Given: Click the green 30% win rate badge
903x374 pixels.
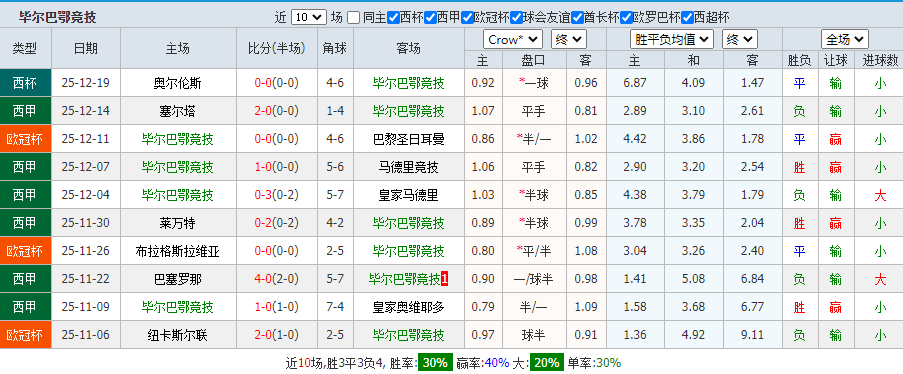Looking at the screenshot, I should pos(435,362).
